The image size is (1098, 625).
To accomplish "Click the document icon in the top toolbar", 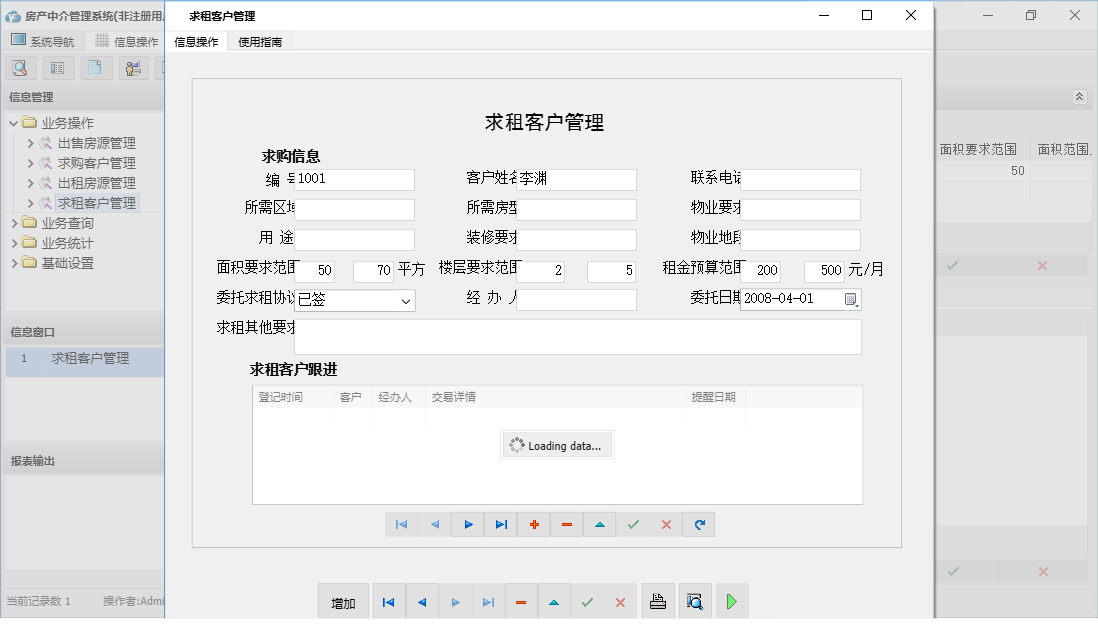I will coord(95,67).
